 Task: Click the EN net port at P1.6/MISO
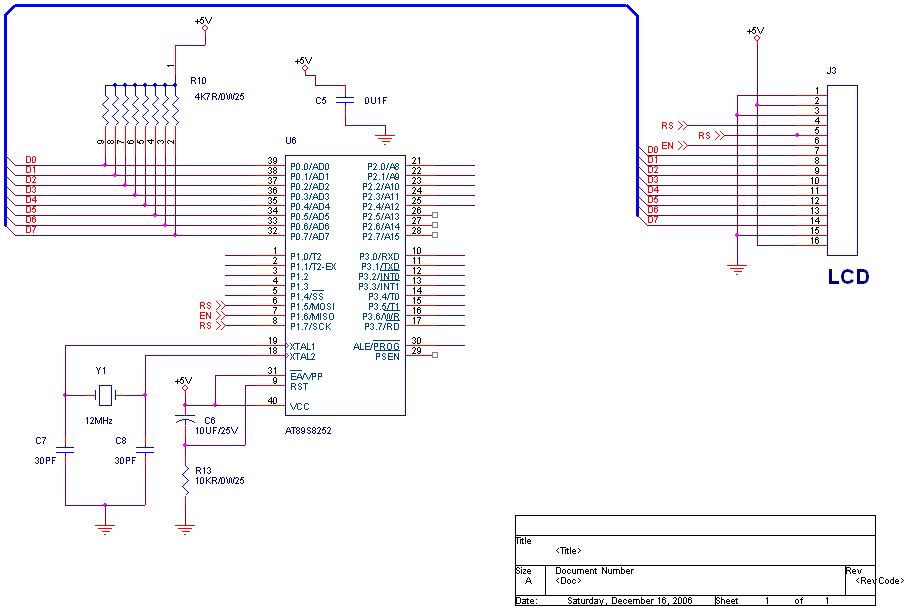coord(212,316)
